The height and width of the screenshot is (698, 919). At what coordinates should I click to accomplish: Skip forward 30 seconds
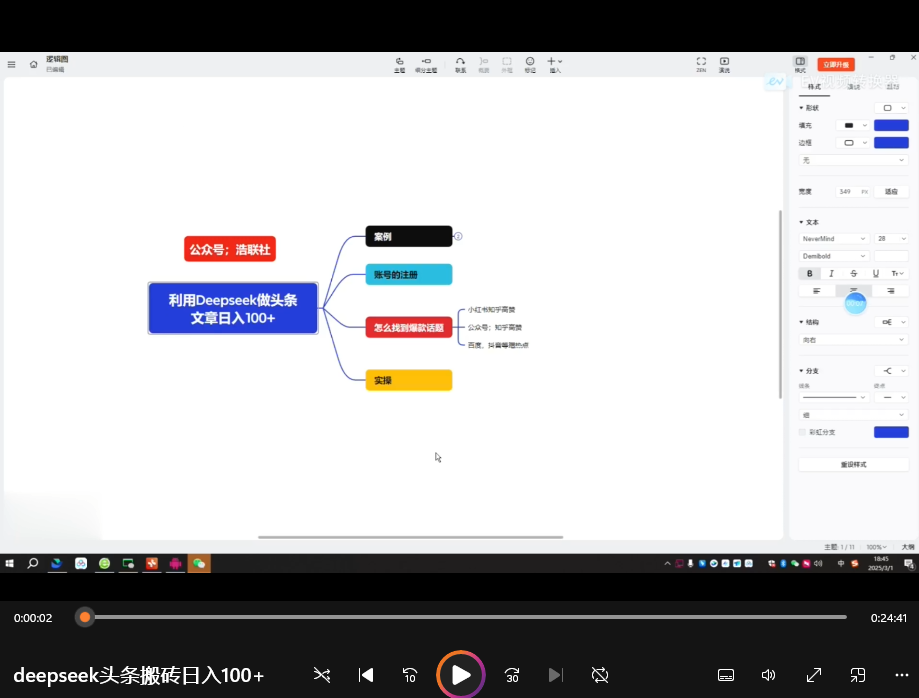coord(512,675)
